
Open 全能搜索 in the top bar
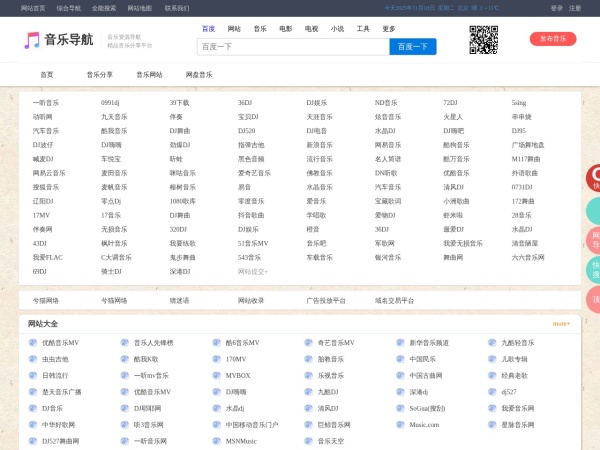coord(104,8)
